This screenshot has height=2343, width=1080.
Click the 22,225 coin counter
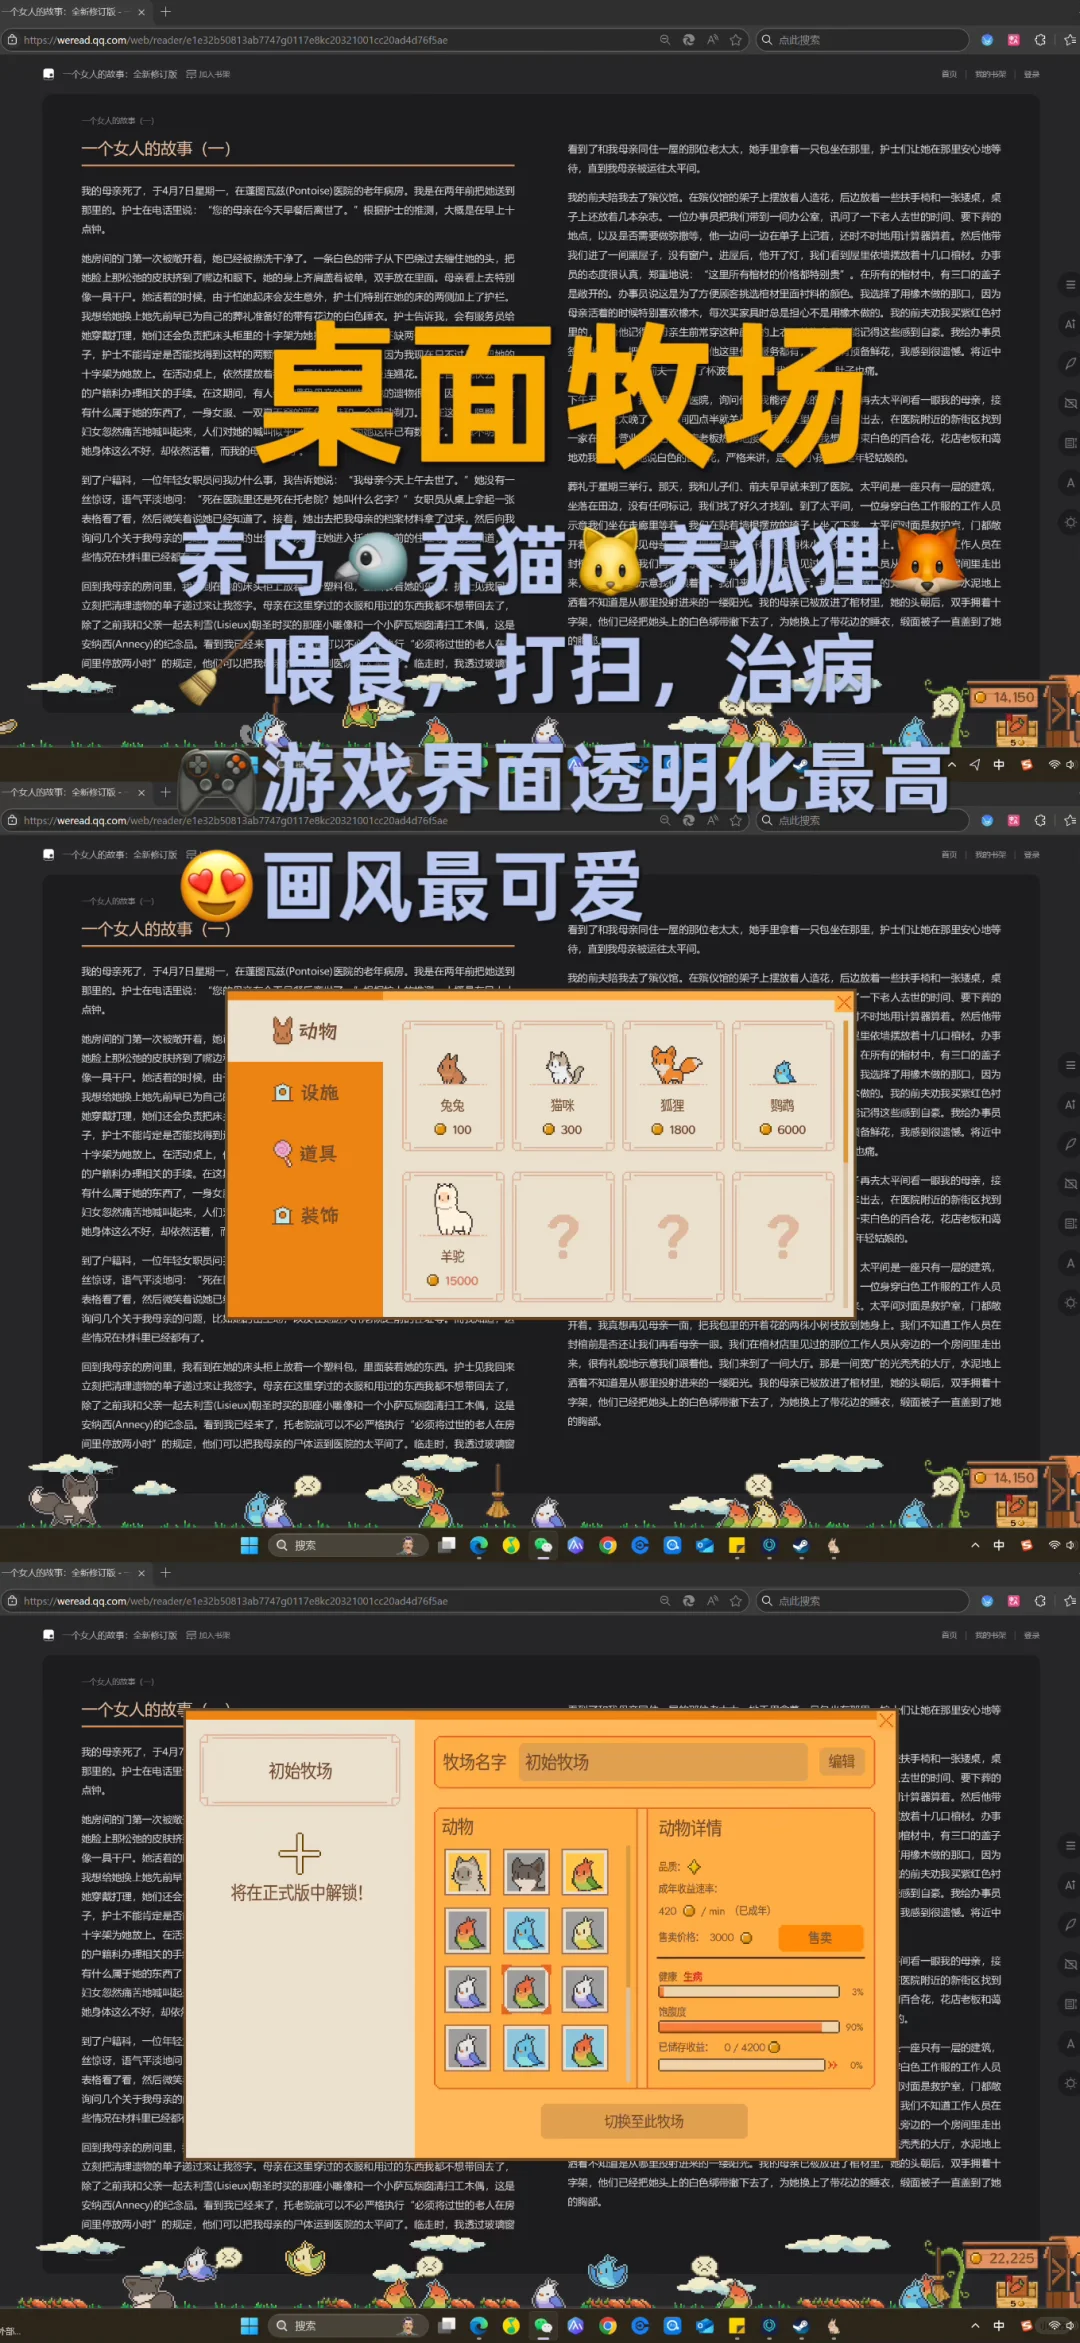pyautogui.click(x=1004, y=2258)
